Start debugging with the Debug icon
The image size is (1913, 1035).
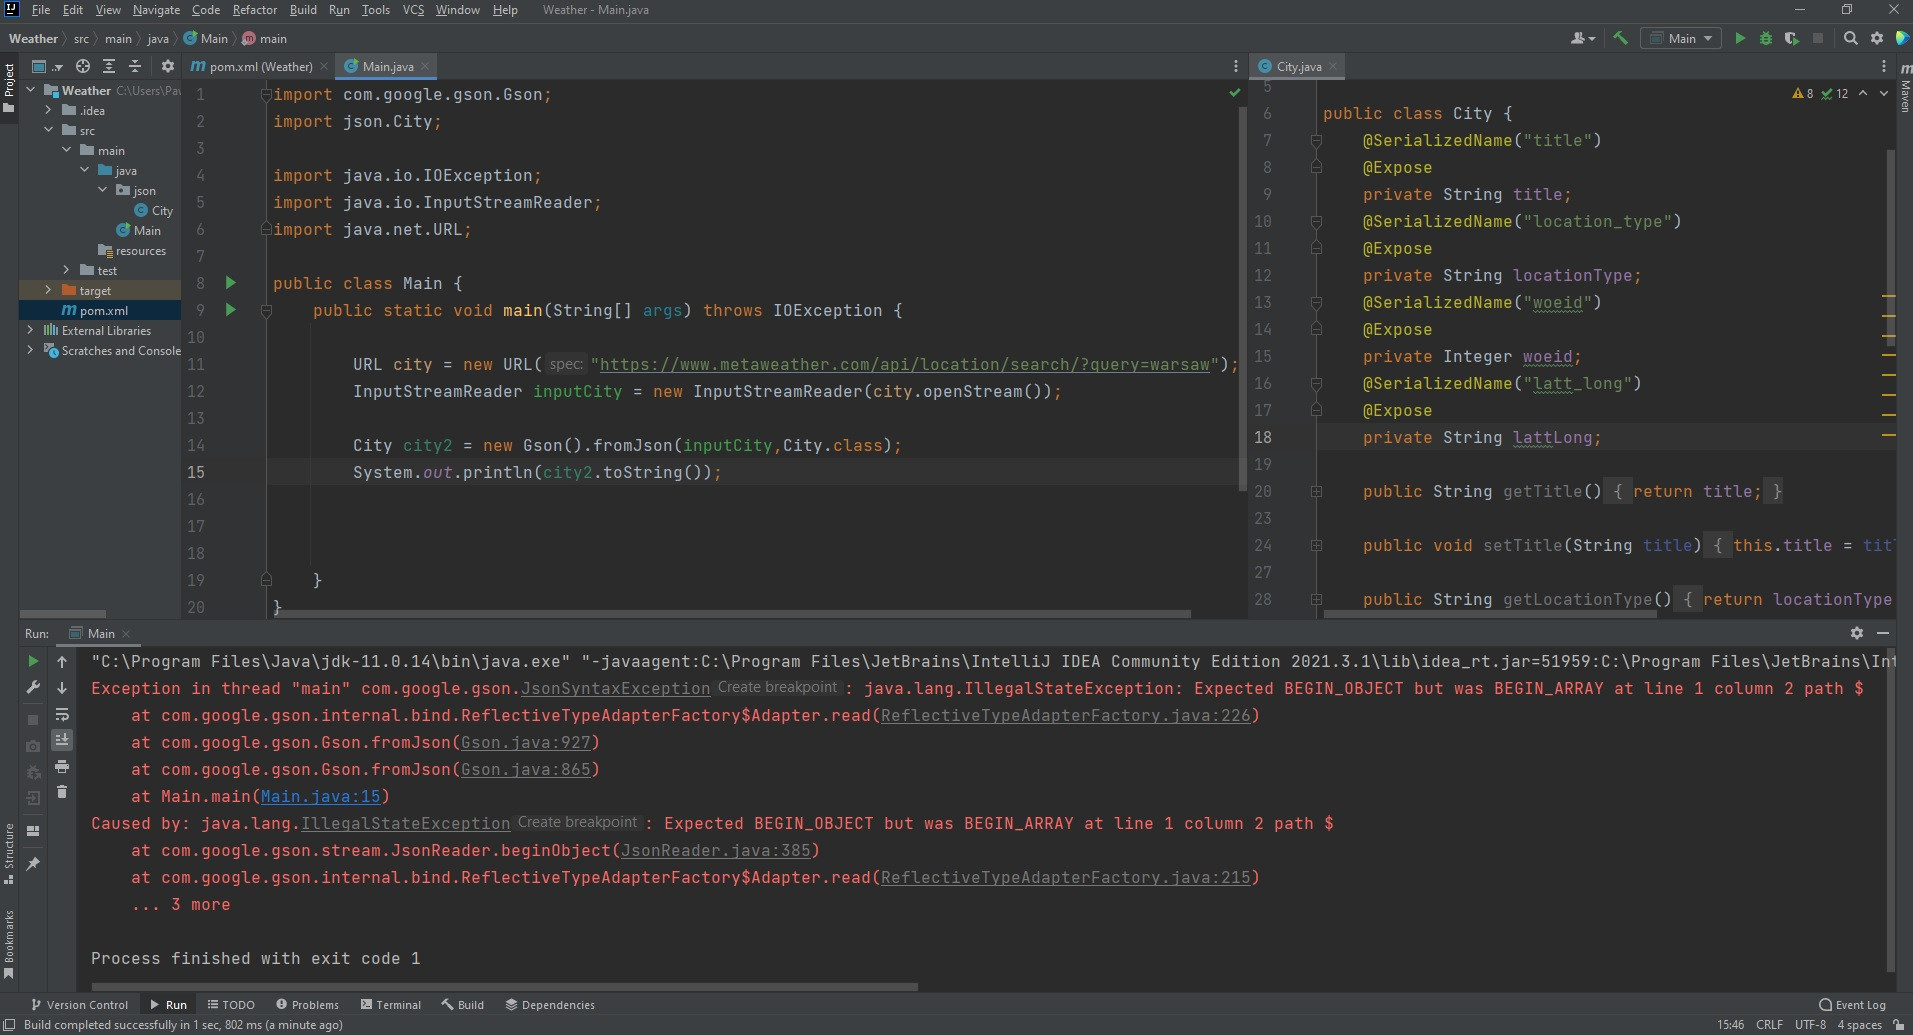(1766, 38)
